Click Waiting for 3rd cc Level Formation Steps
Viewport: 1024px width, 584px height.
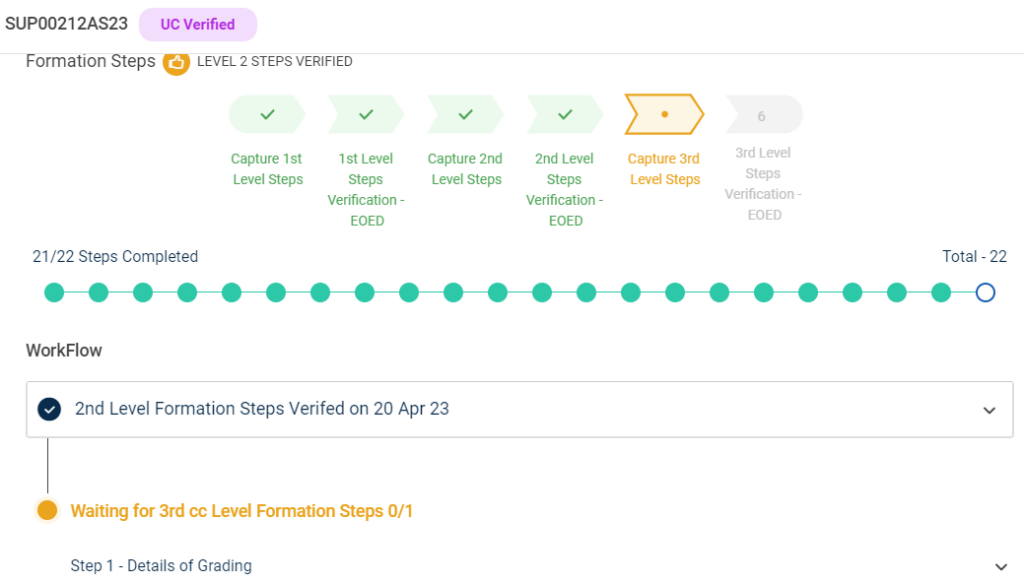point(242,511)
